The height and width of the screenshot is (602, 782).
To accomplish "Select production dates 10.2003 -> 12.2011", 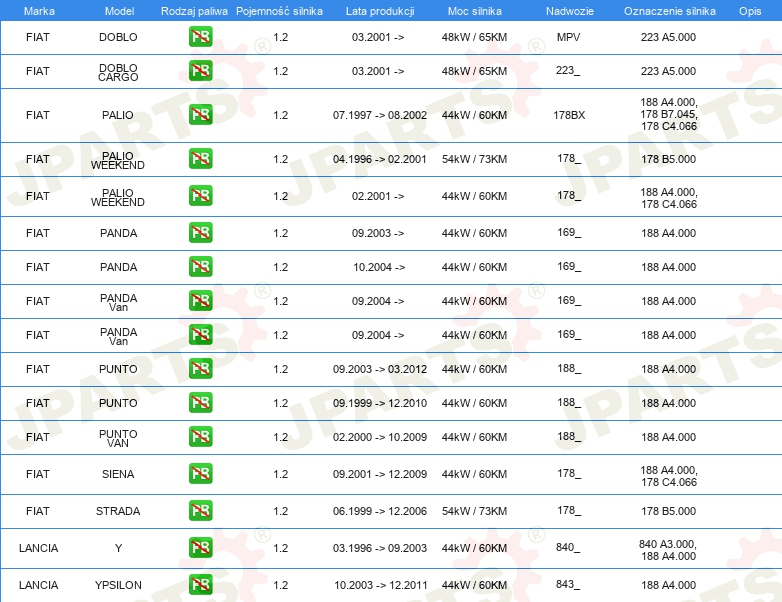I will pos(381,585).
